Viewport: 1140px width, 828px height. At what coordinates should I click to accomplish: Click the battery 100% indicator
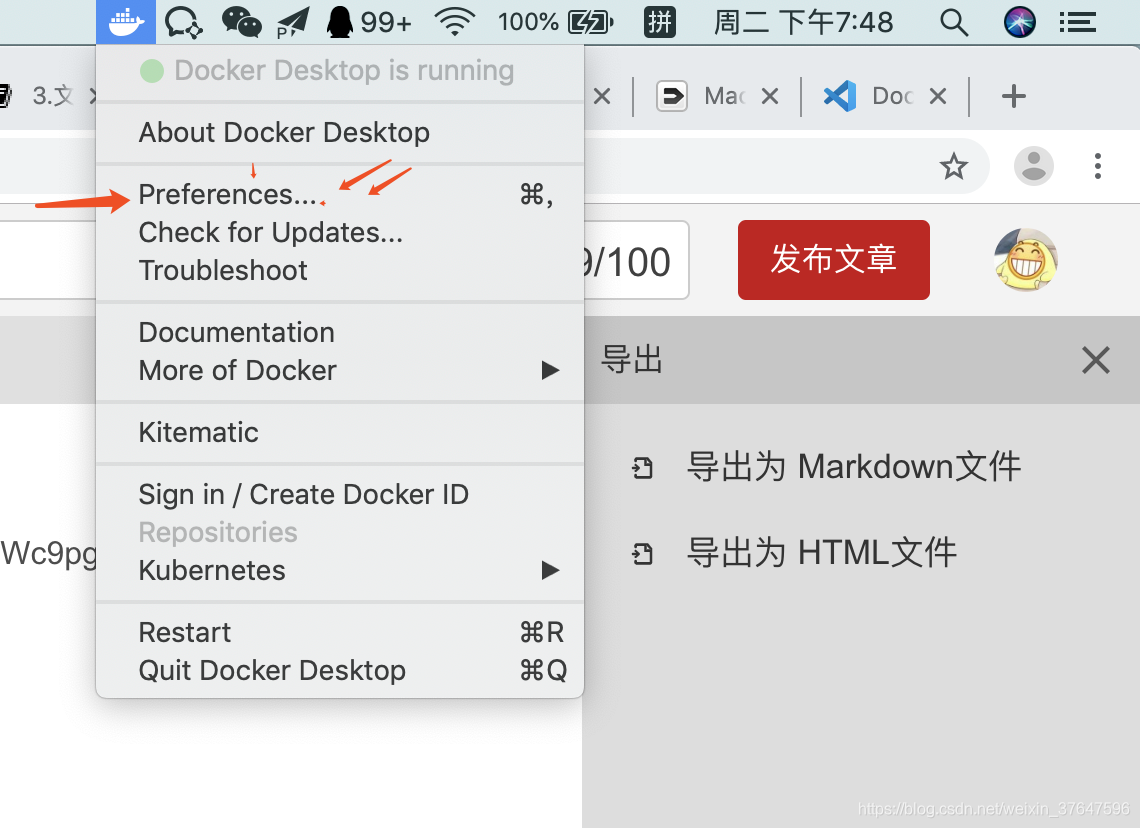point(555,22)
